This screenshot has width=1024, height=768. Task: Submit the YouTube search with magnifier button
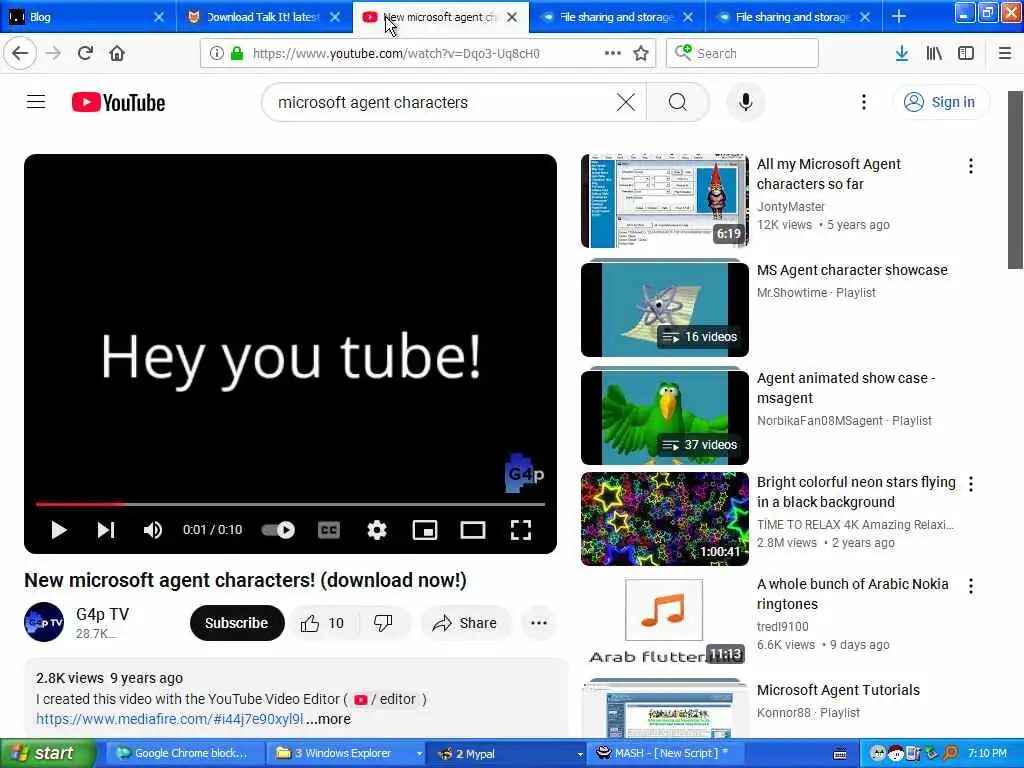pos(678,103)
